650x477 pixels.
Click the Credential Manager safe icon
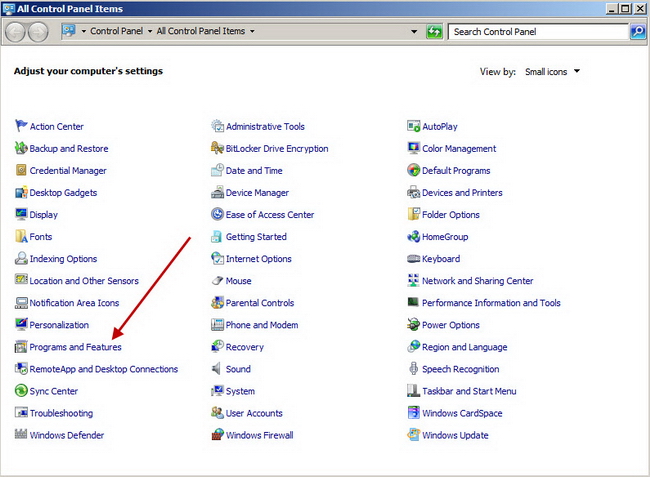pyautogui.click(x=21, y=170)
